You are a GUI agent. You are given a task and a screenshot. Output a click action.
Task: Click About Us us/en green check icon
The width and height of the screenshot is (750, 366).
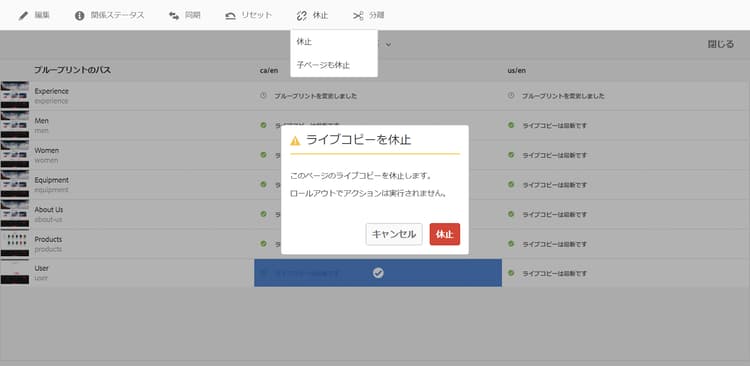[511, 214]
